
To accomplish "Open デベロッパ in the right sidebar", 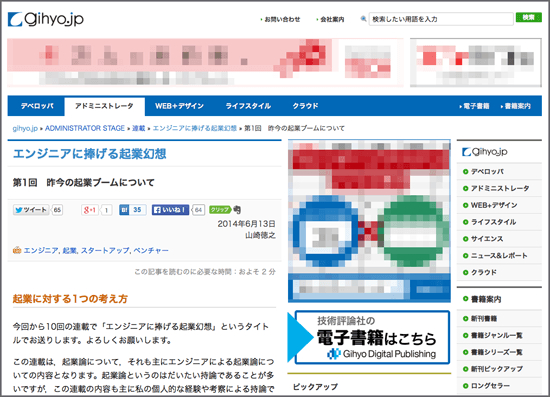I will tap(487, 171).
